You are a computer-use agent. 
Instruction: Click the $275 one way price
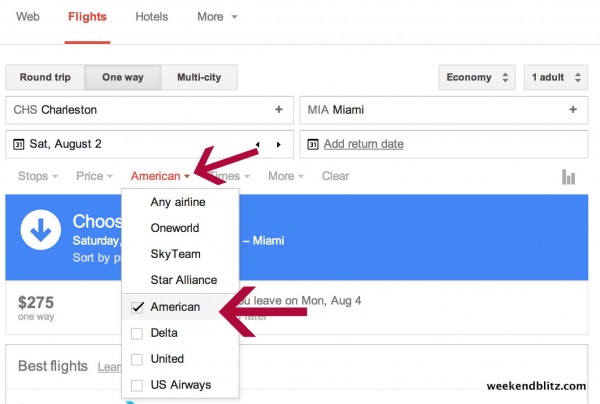coord(36,308)
